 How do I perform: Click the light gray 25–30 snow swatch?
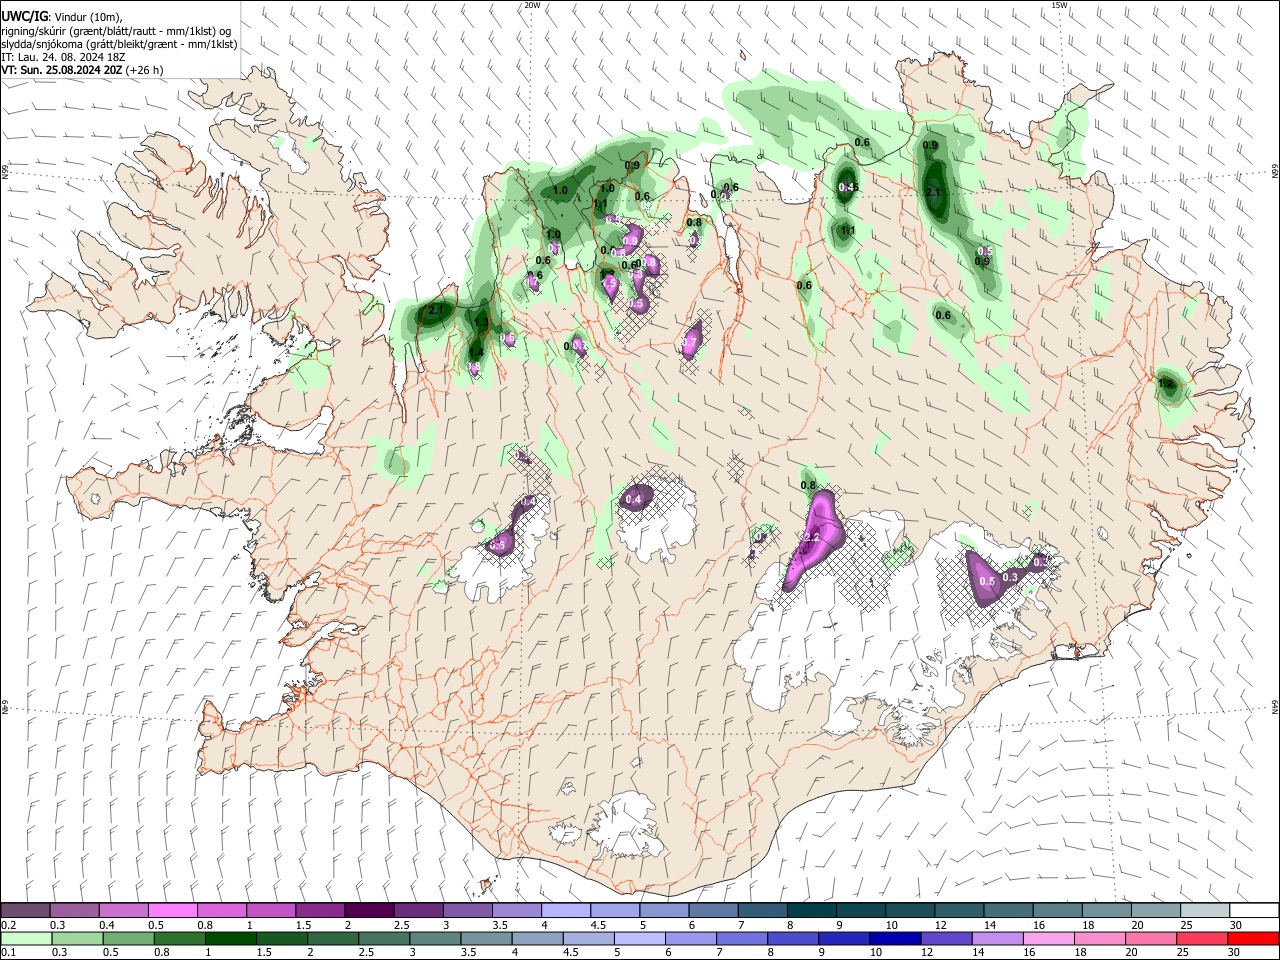click(1205, 910)
